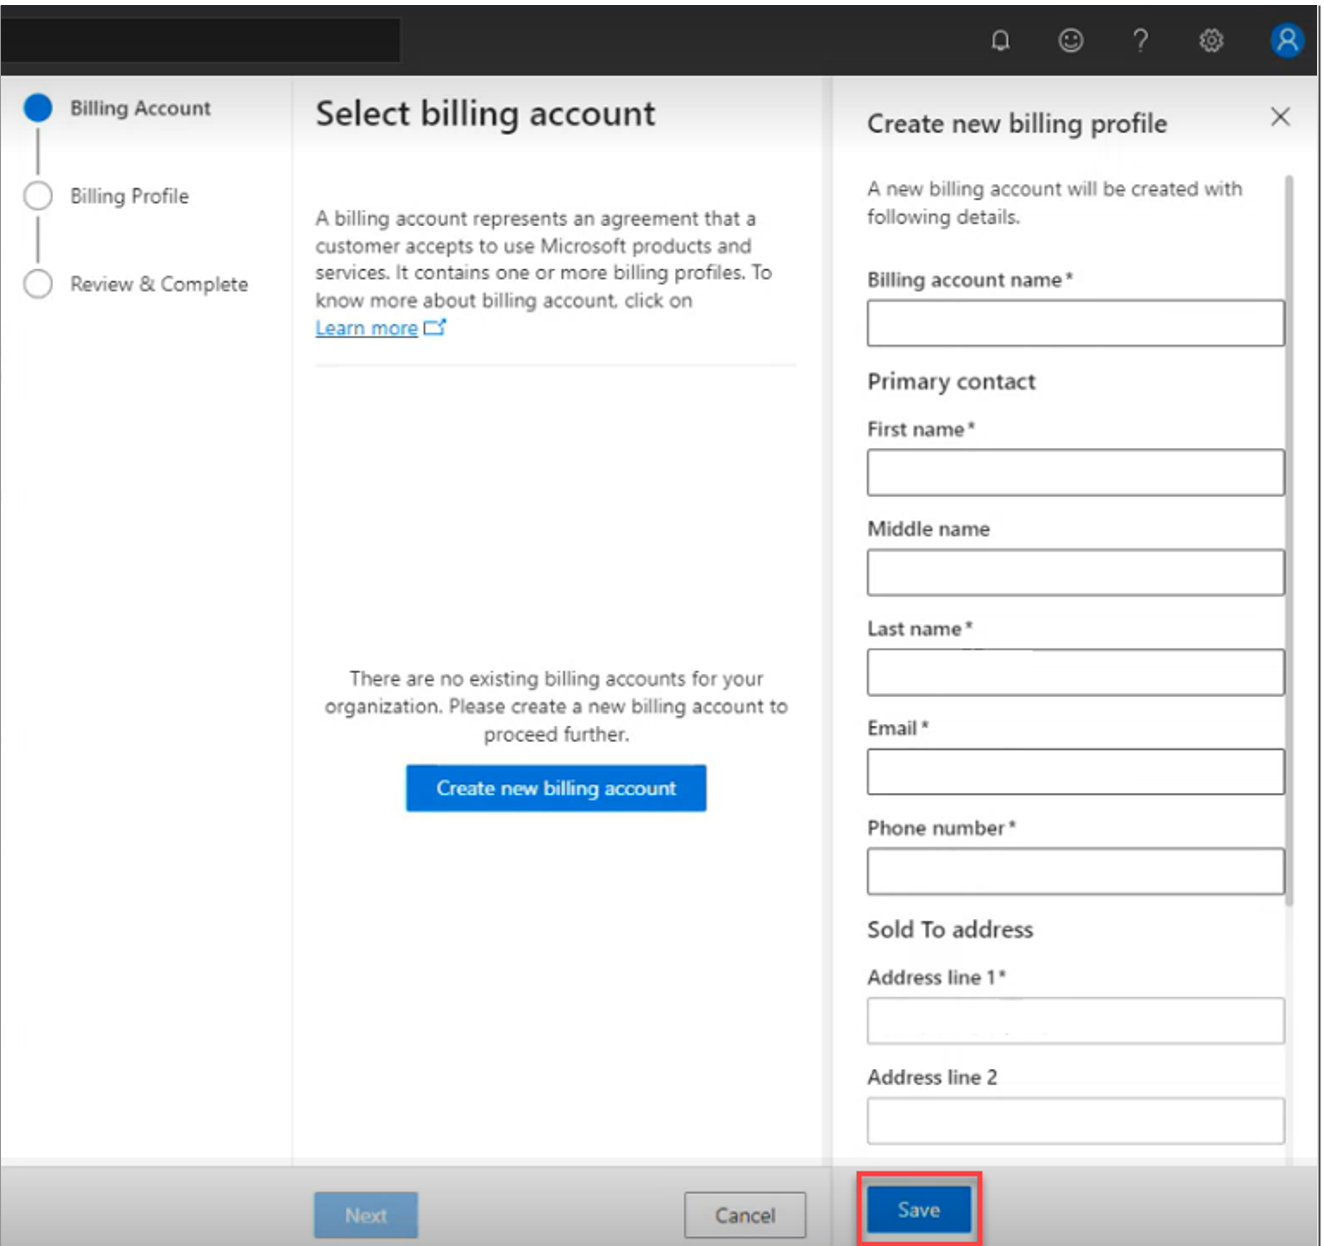Open the settings gear icon
Image resolution: width=1324 pixels, height=1246 pixels.
pyautogui.click(x=1211, y=41)
